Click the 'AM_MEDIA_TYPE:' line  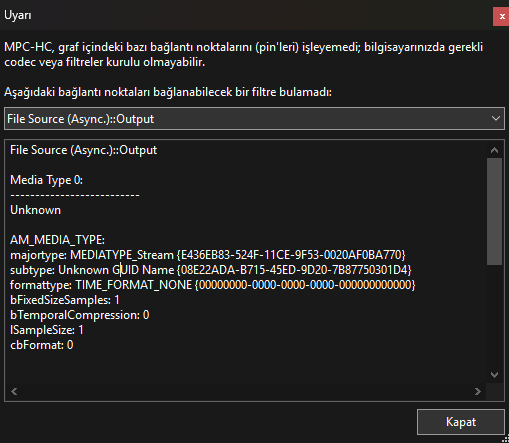coord(57,240)
